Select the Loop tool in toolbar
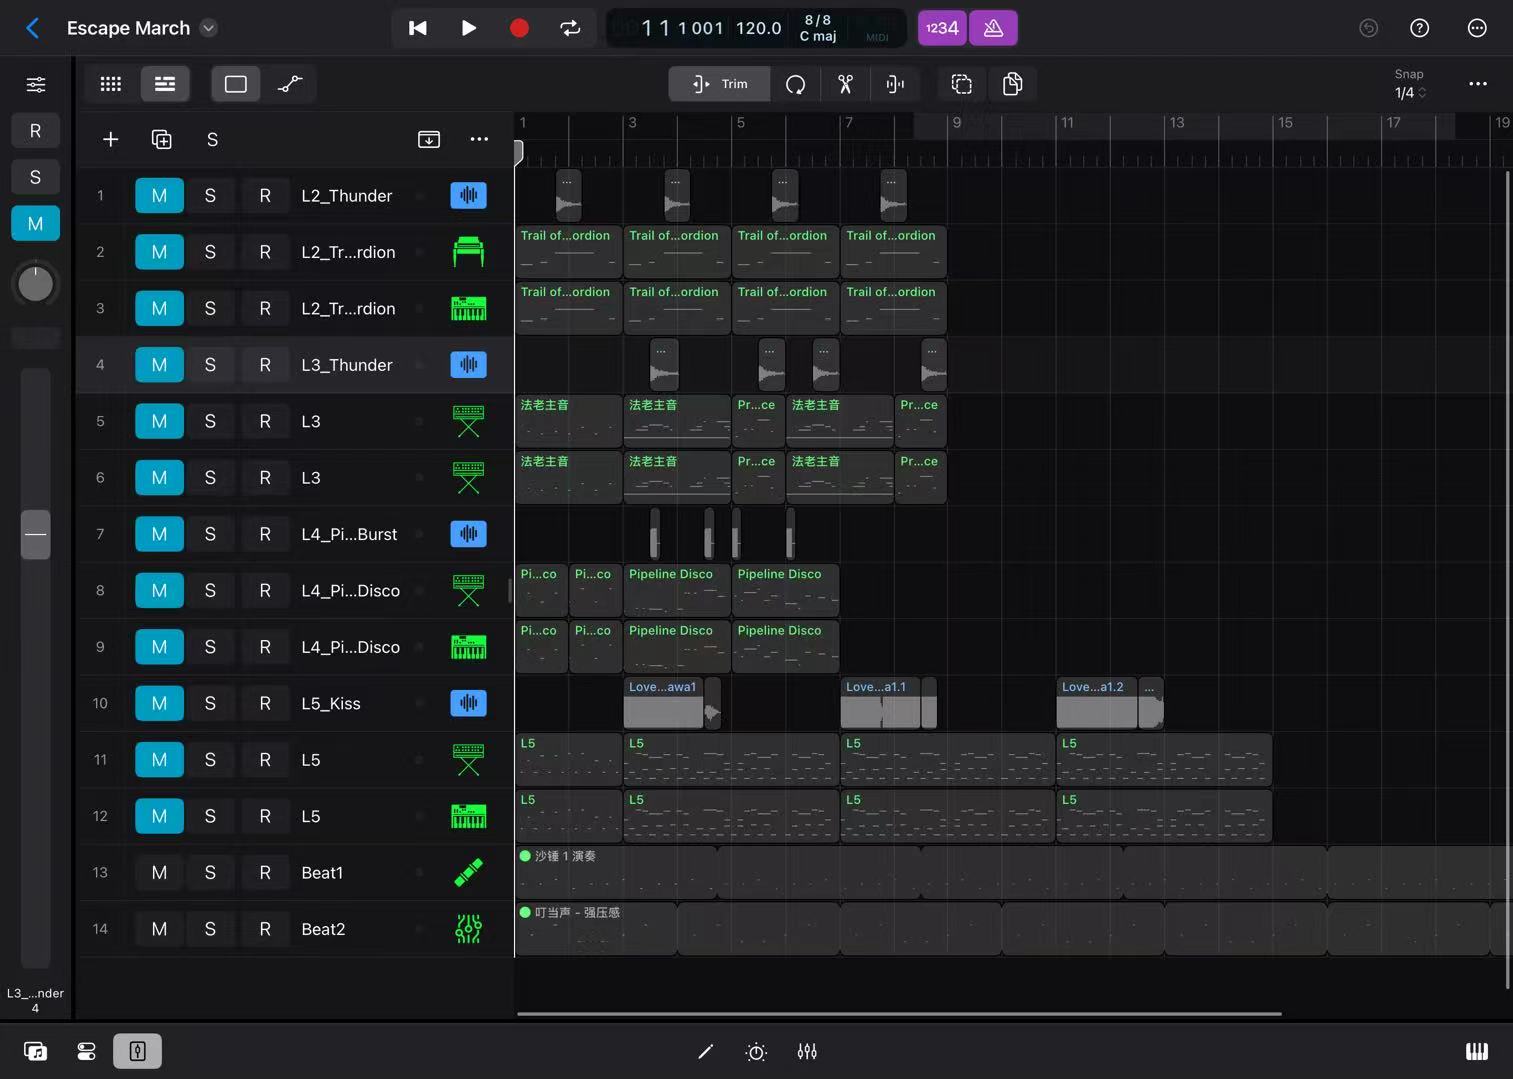The width and height of the screenshot is (1513, 1079). tap(795, 84)
